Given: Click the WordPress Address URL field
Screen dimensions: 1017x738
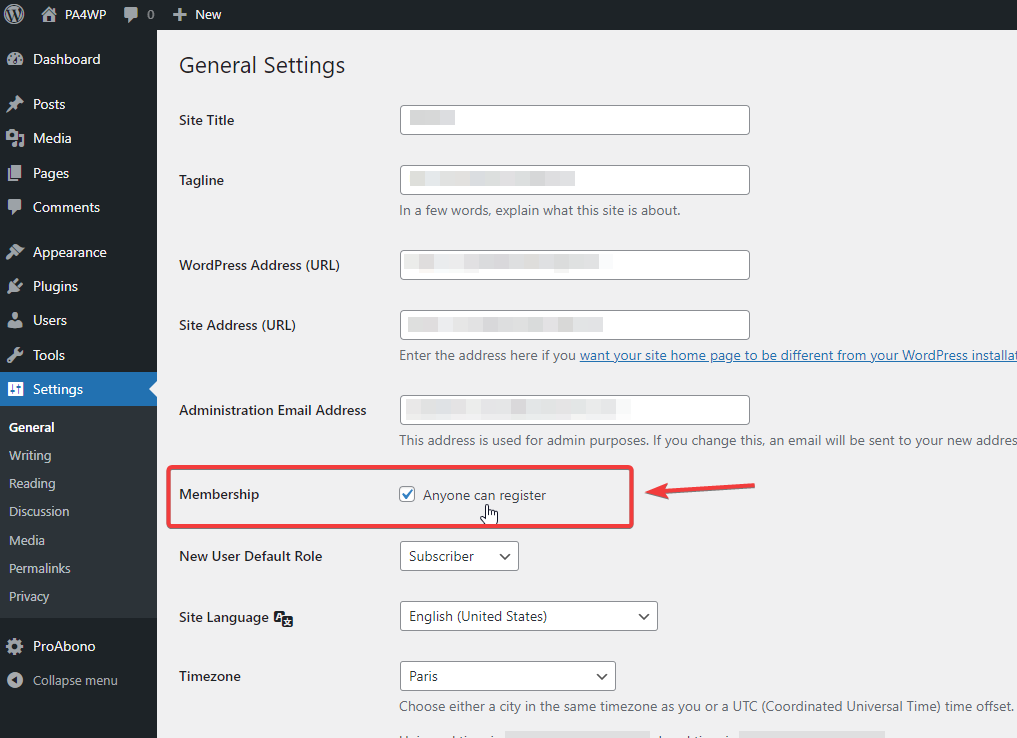Looking at the screenshot, I should coord(575,265).
